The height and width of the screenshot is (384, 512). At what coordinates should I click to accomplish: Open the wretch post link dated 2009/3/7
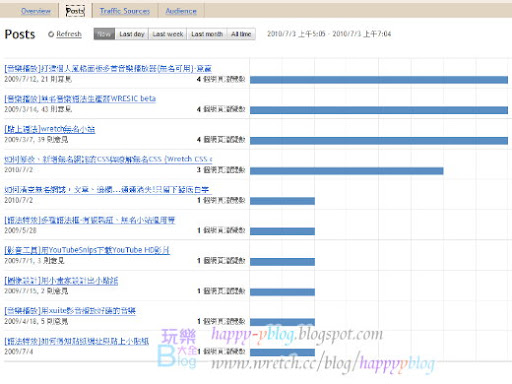(x=50, y=129)
